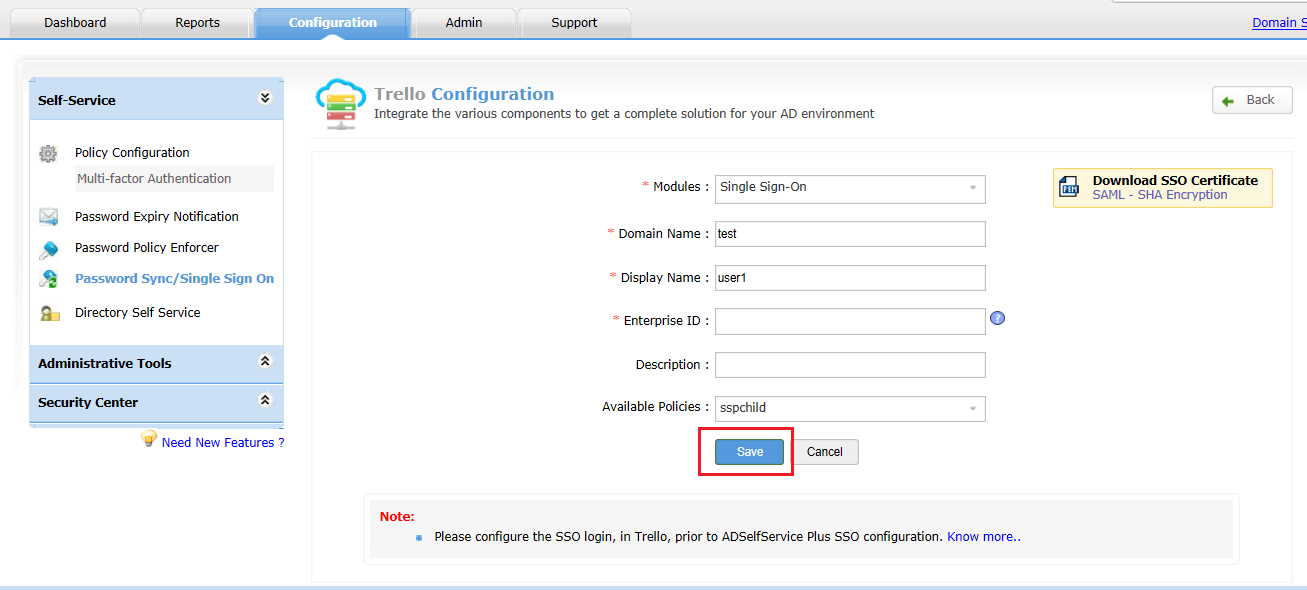Image resolution: width=1307 pixels, height=590 pixels.
Task: Focus the Domain Name input field
Action: [850, 234]
